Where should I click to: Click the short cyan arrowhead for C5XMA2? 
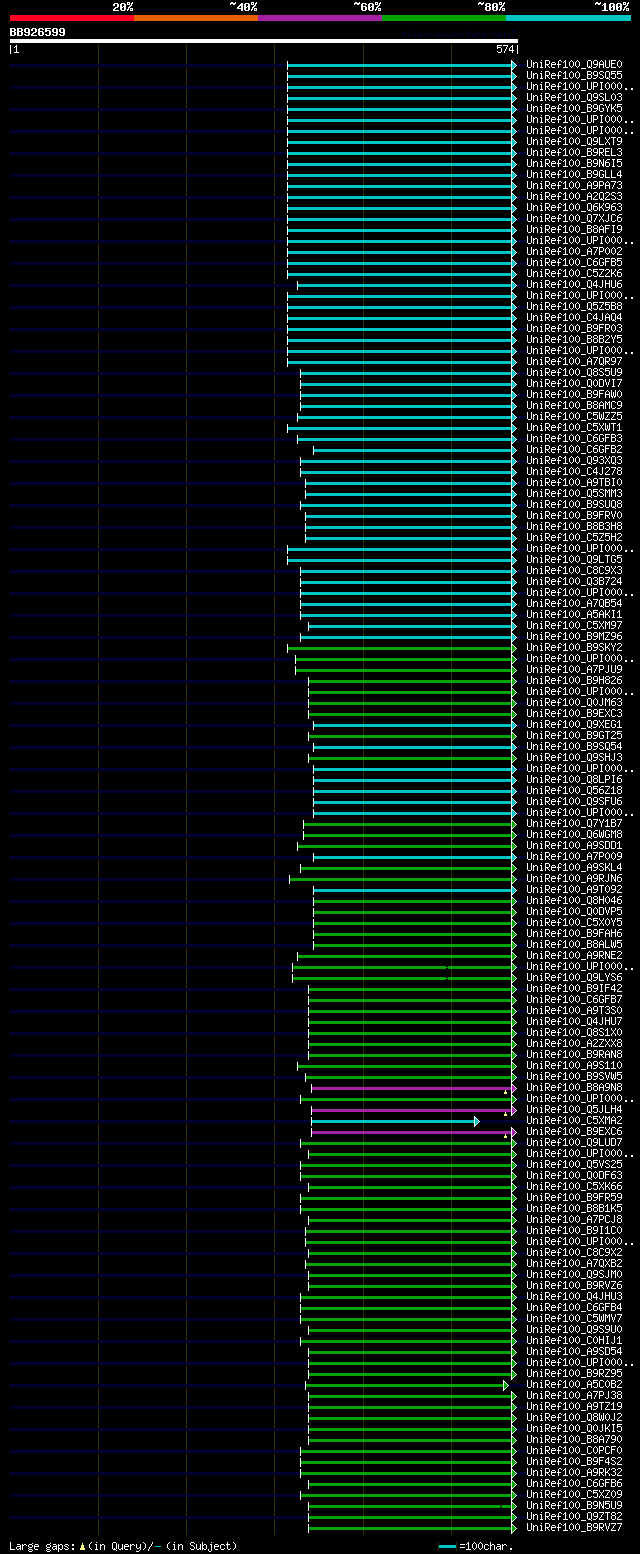coord(477,1121)
